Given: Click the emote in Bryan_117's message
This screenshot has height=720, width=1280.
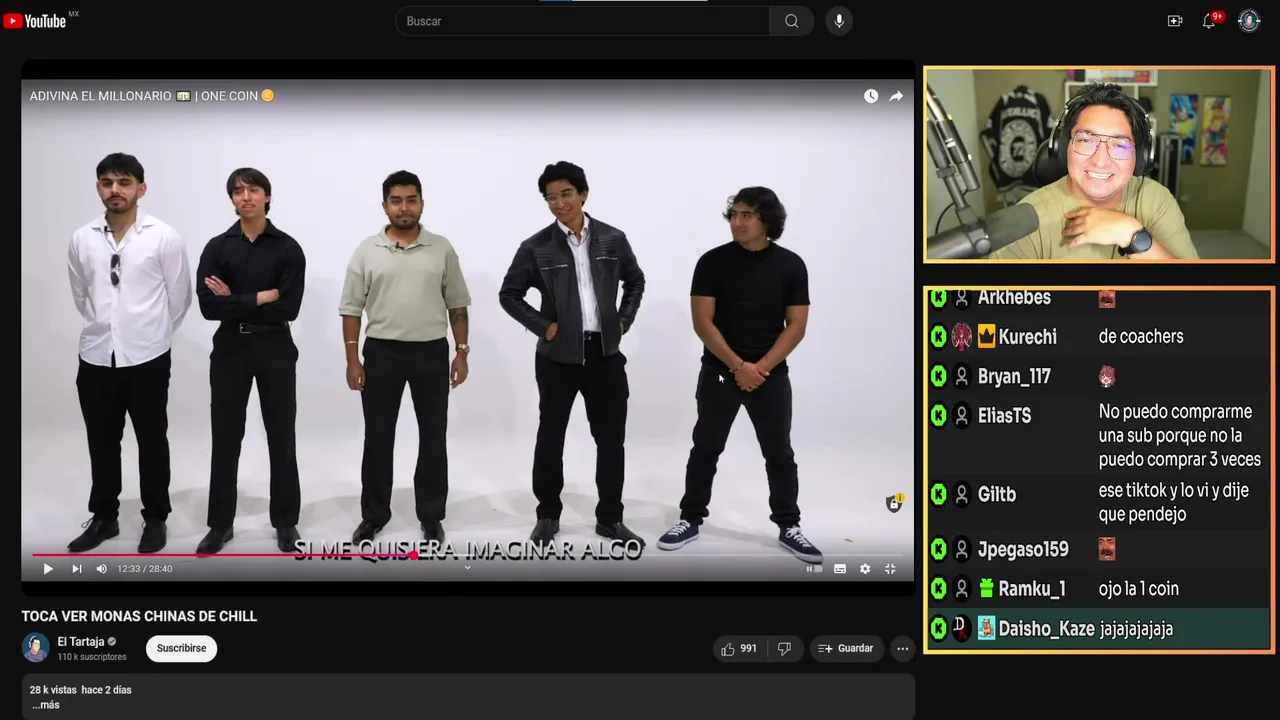Looking at the screenshot, I should [1107, 376].
